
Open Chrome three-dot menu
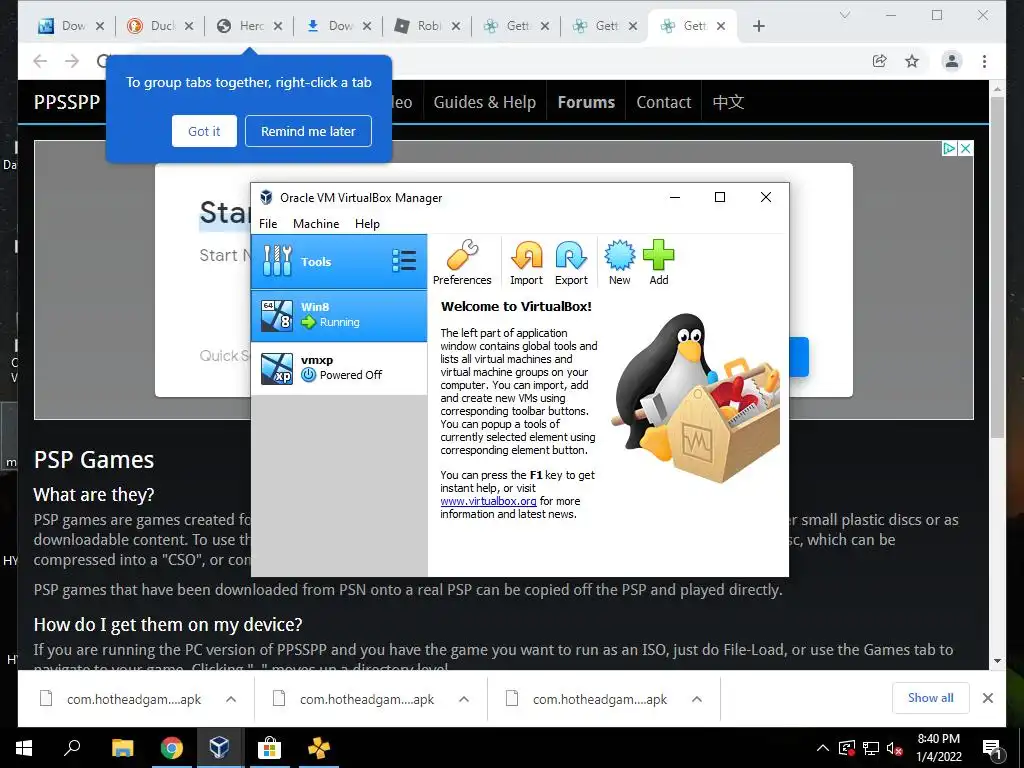[x=984, y=61]
